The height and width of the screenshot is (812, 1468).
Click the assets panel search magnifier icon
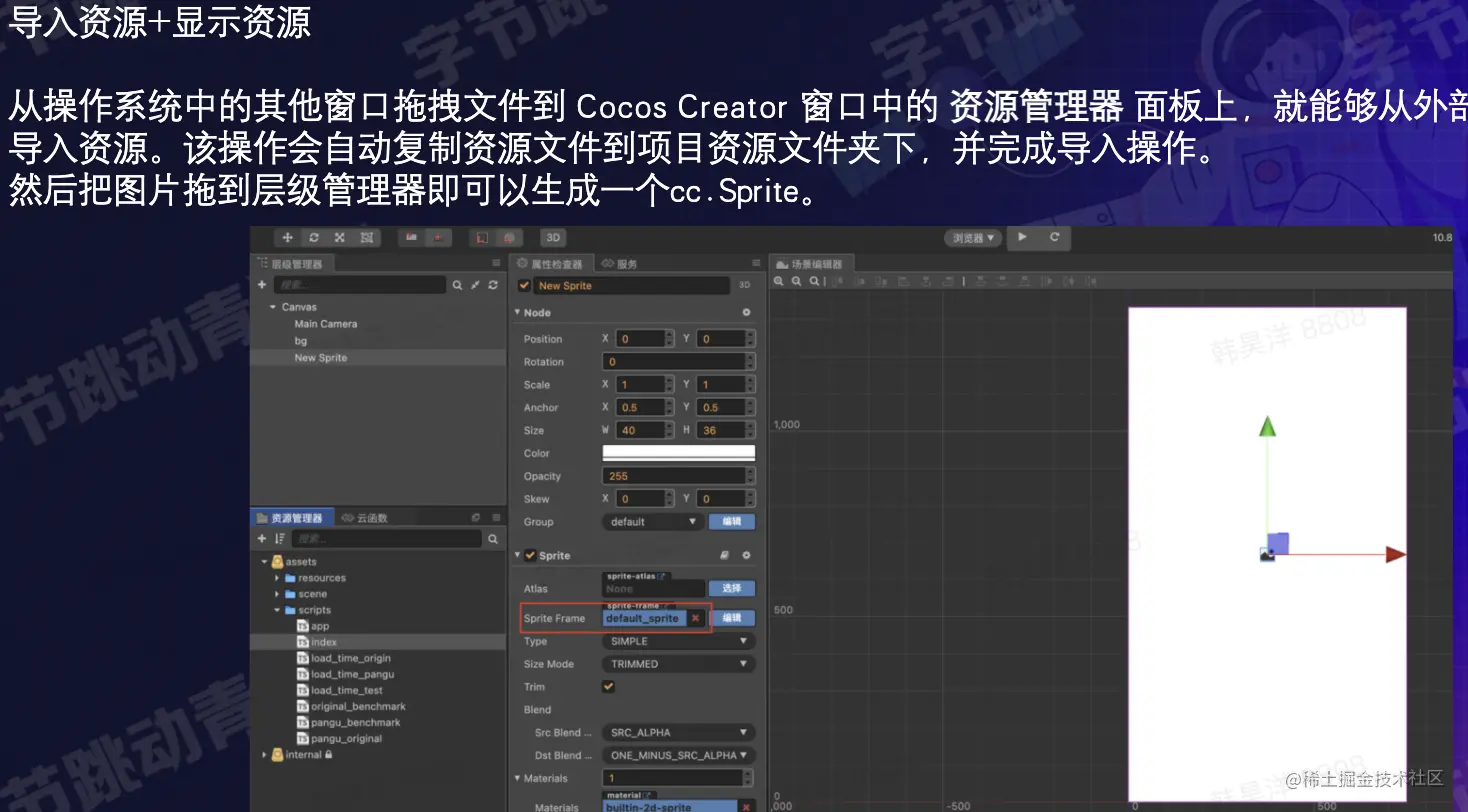pyautogui.click(x=493, y=539)
